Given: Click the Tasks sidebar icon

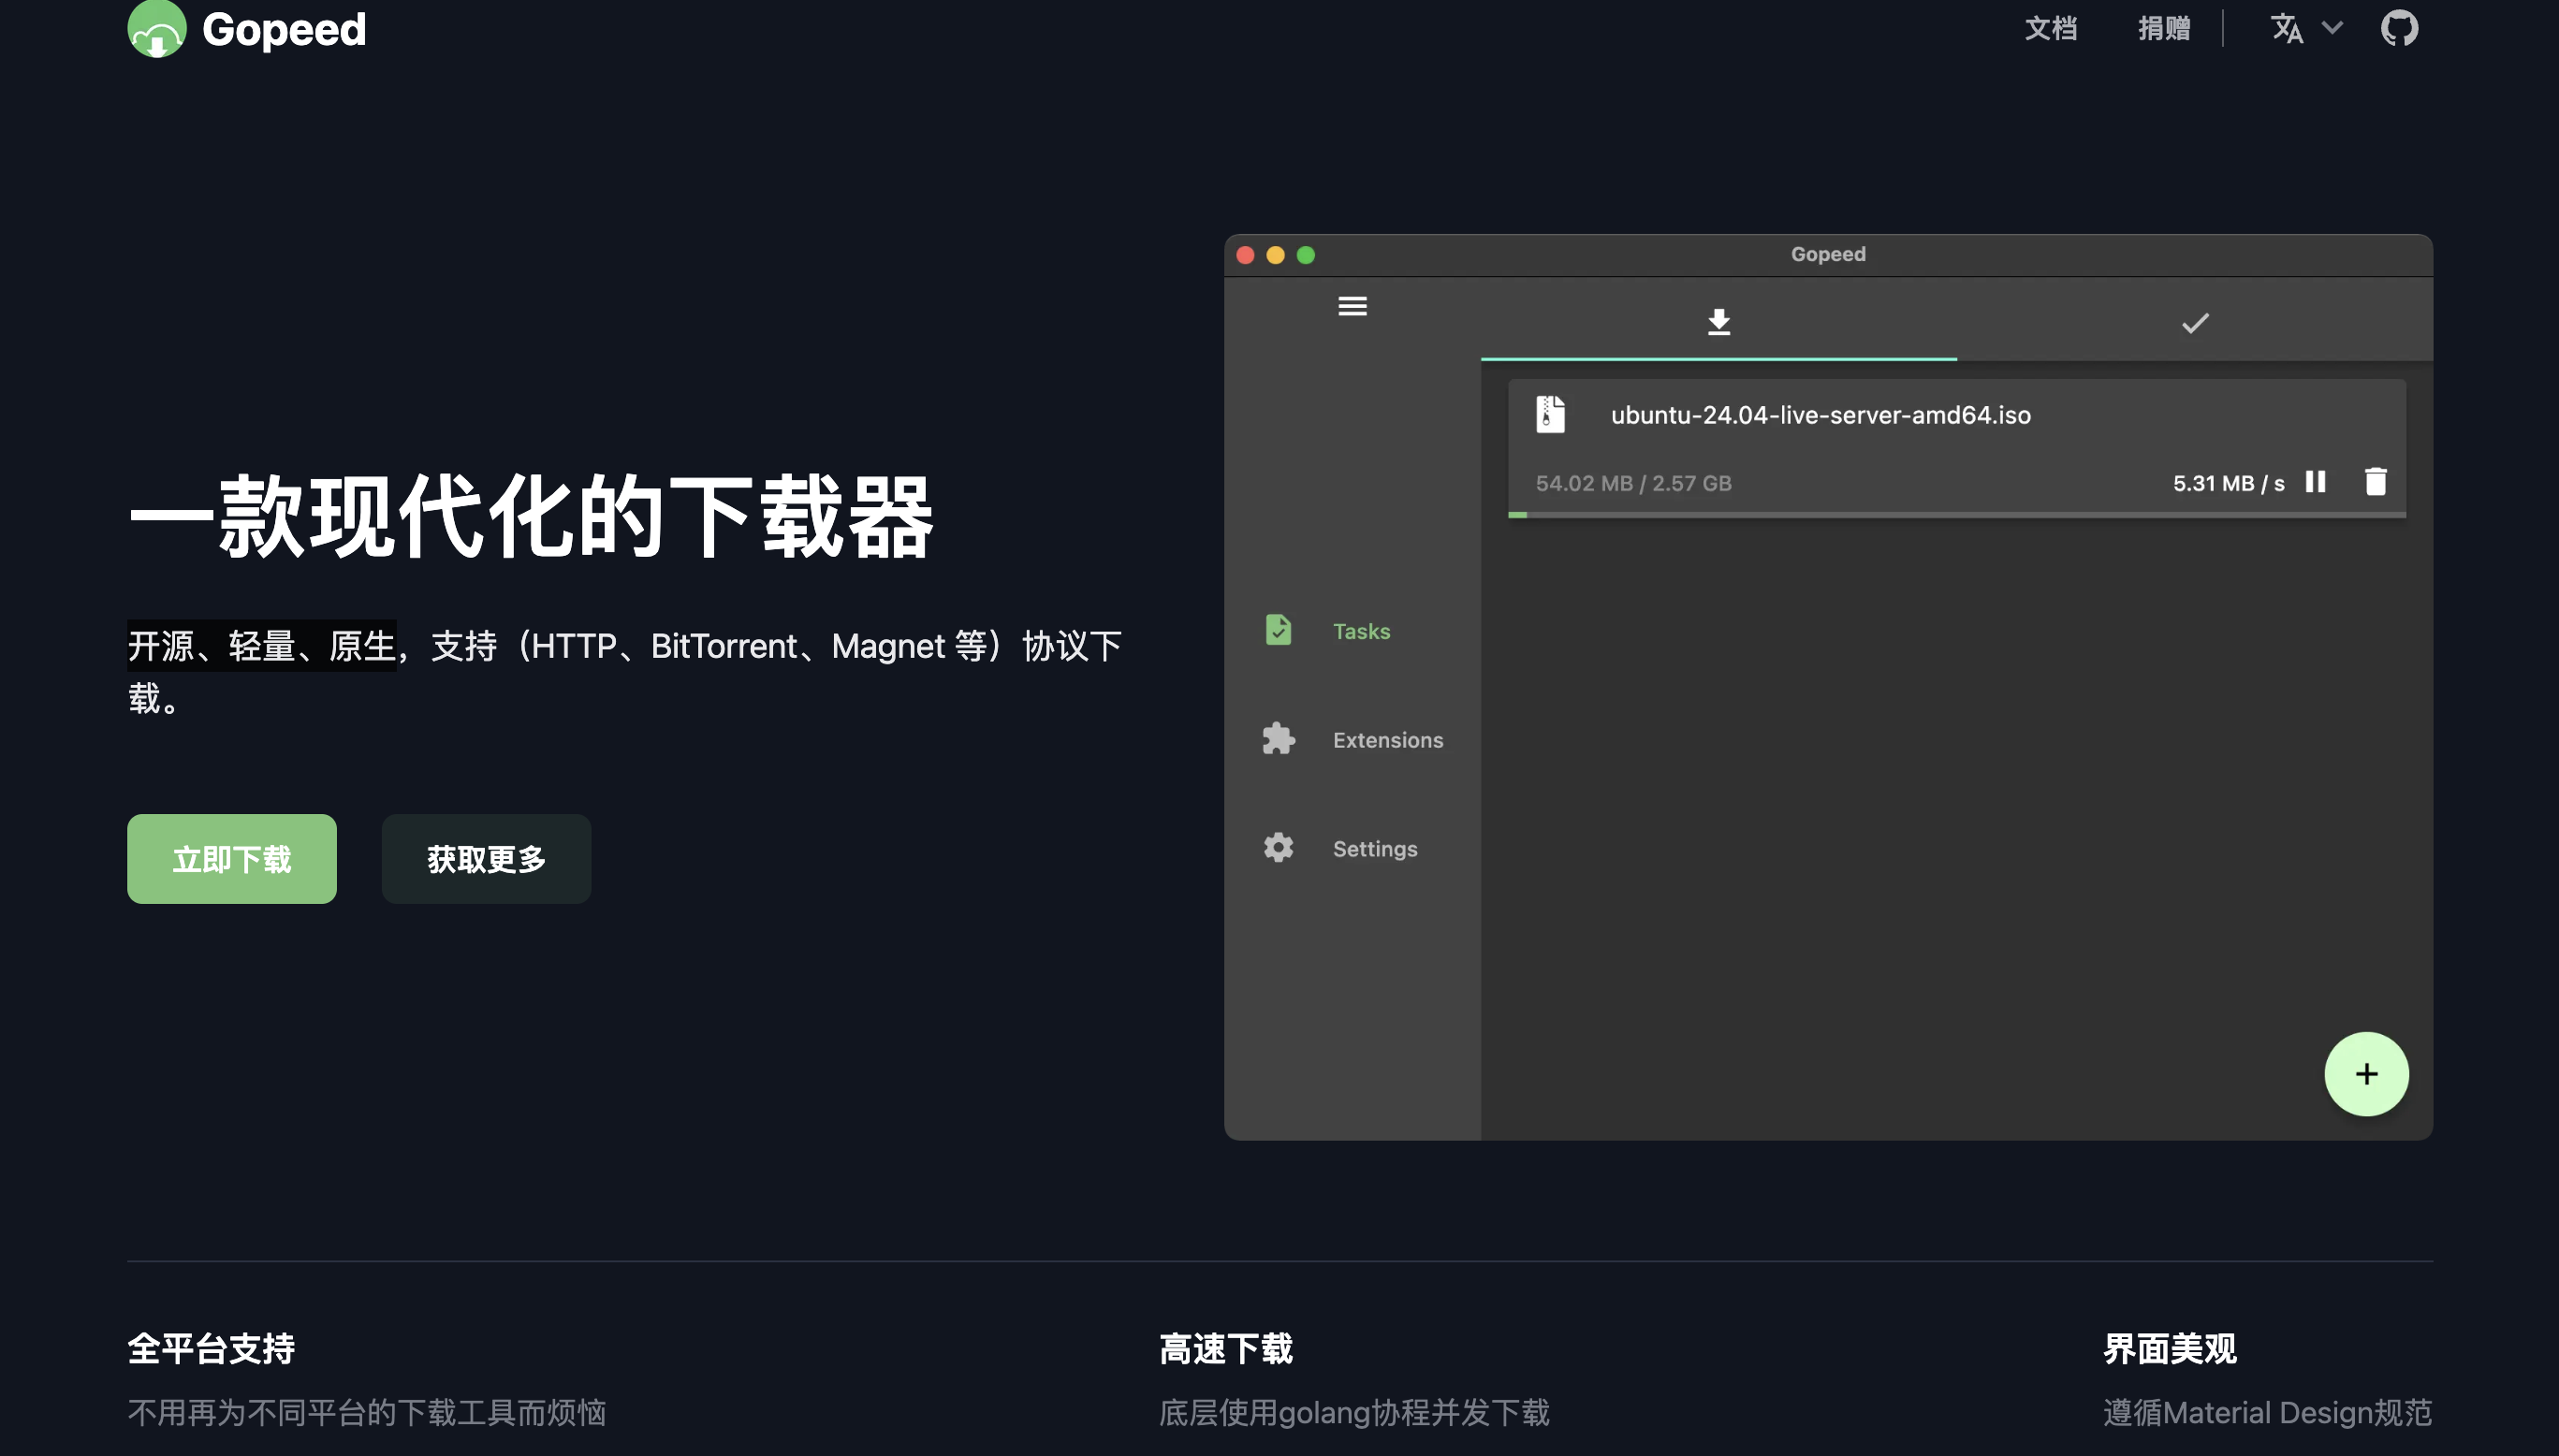Looking at the screenshot, I should (x=1278, y=630).
